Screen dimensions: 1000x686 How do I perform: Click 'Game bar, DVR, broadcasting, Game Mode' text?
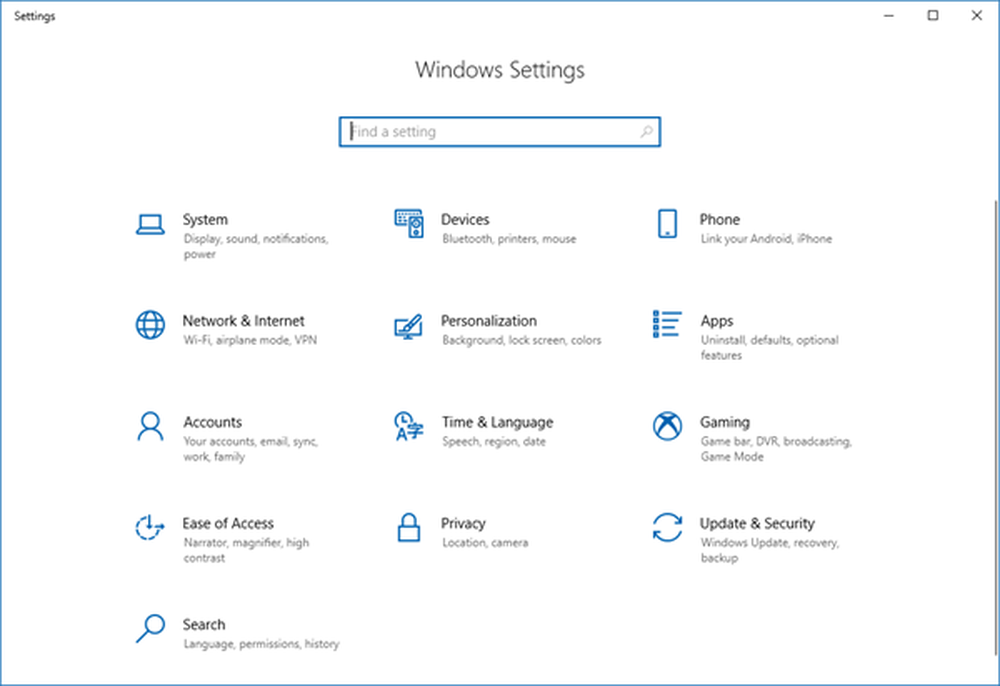(x=776, y=449)
